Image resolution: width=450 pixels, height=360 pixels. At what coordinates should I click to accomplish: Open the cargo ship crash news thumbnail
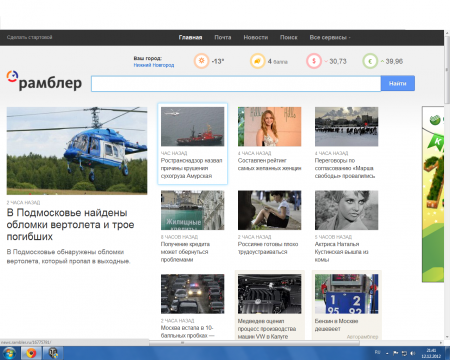pyautogui.click(x=192, y=126)
